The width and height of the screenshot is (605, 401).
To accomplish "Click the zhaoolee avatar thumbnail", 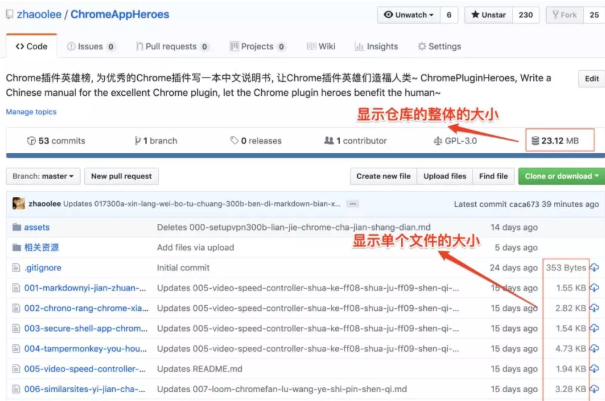I will [x=19, y=203].
